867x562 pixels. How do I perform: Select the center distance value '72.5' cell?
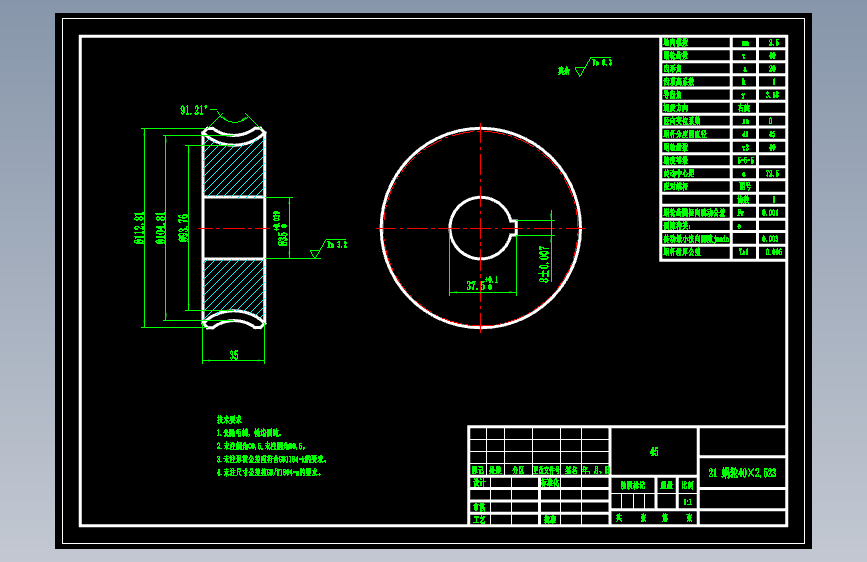pos(773,174)
